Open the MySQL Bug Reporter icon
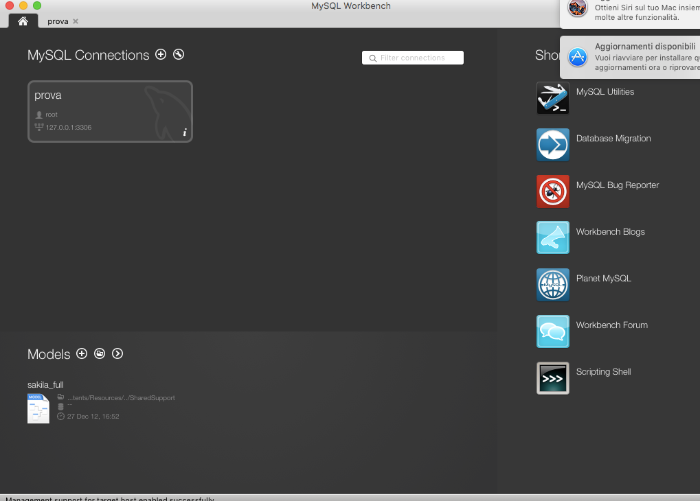The height and width of the screenshot is (501, 700). 553,192
